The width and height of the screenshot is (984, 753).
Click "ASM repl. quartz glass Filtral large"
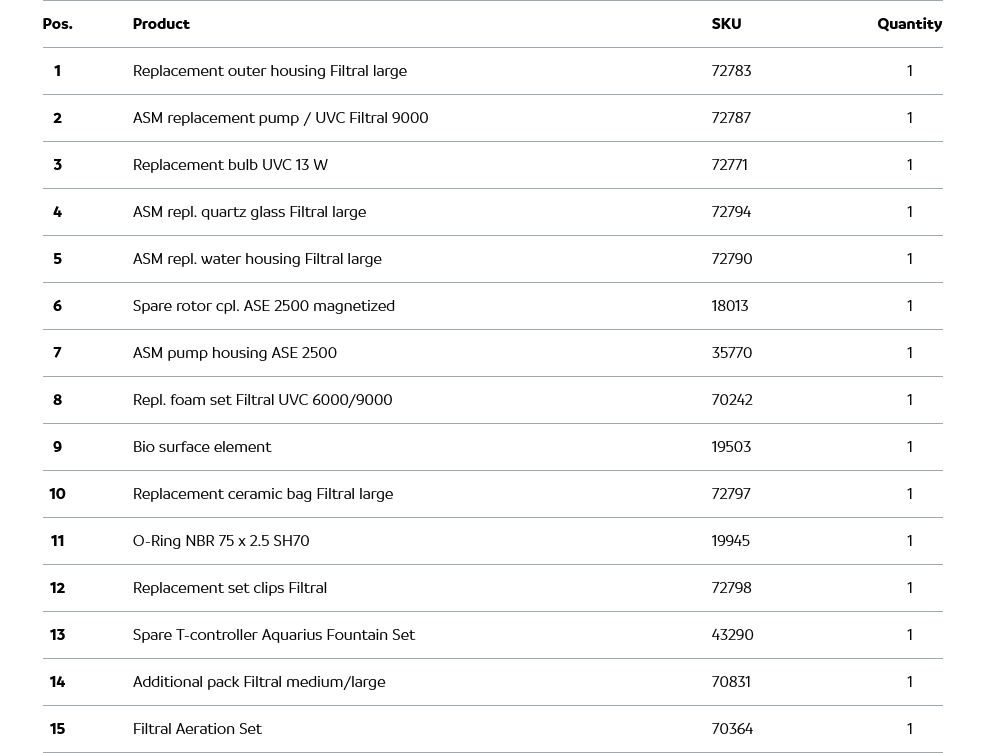click(249, 212)
